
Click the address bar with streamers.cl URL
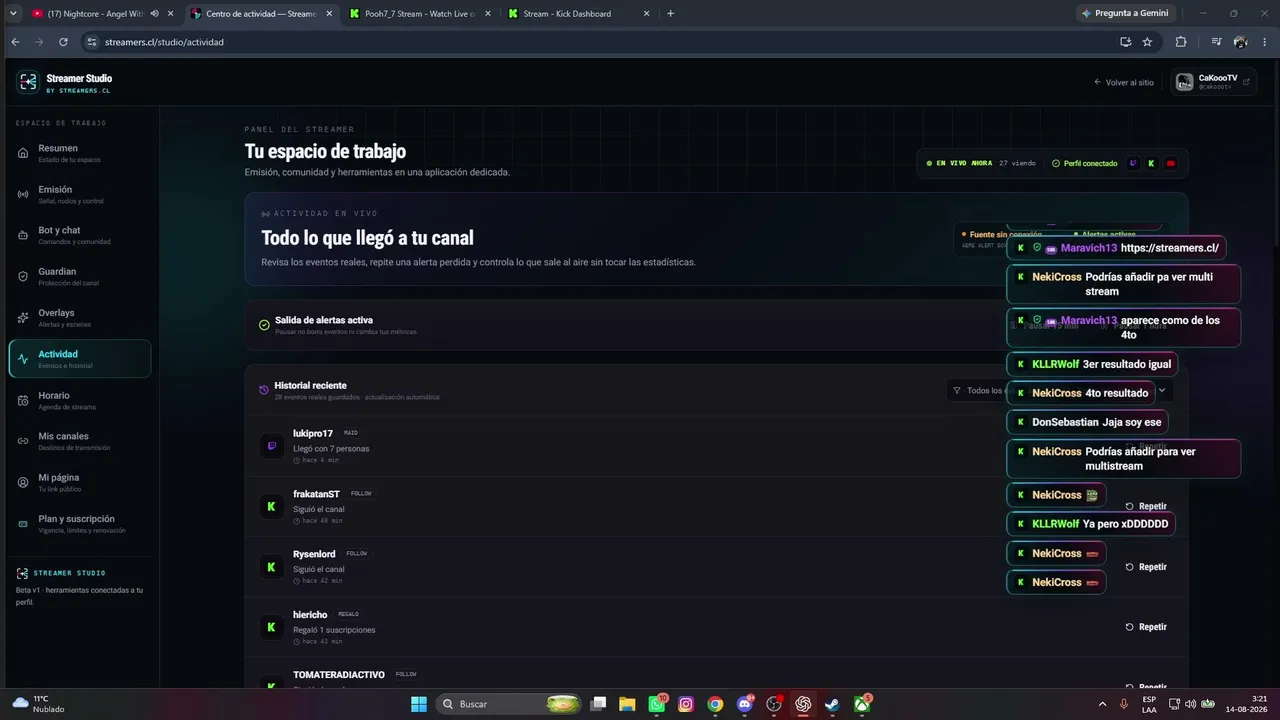600,42
